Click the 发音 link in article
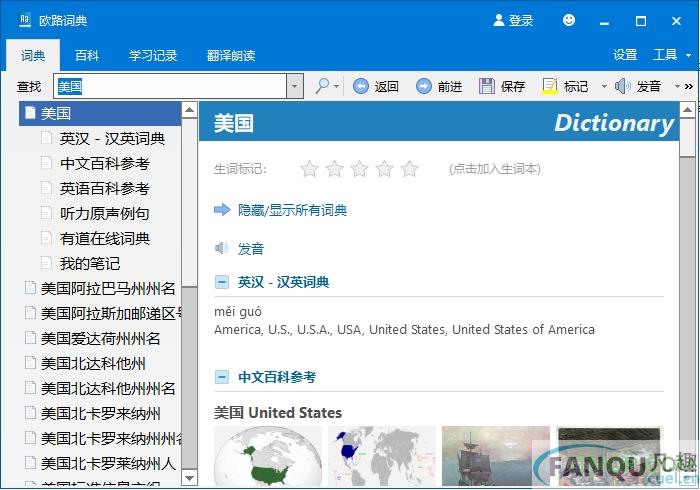This screenshot has height=490, width=700. [251, 249]
